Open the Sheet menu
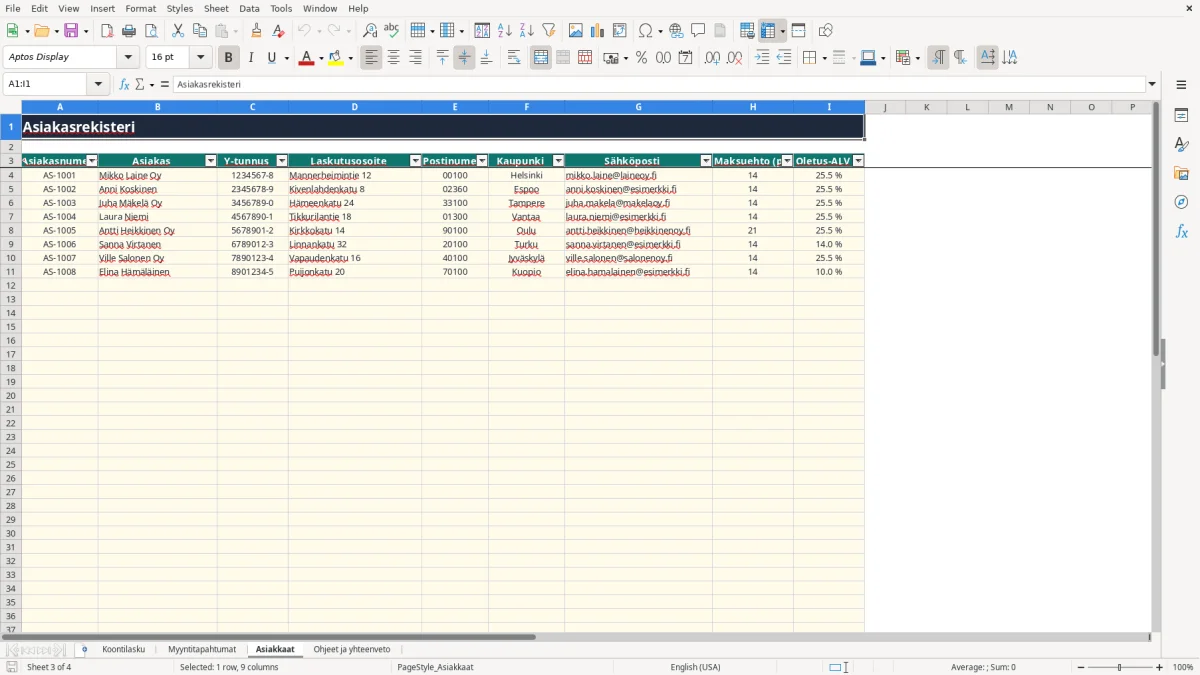This screenshot has height=675, width=1200. click(x=216, y=8)
